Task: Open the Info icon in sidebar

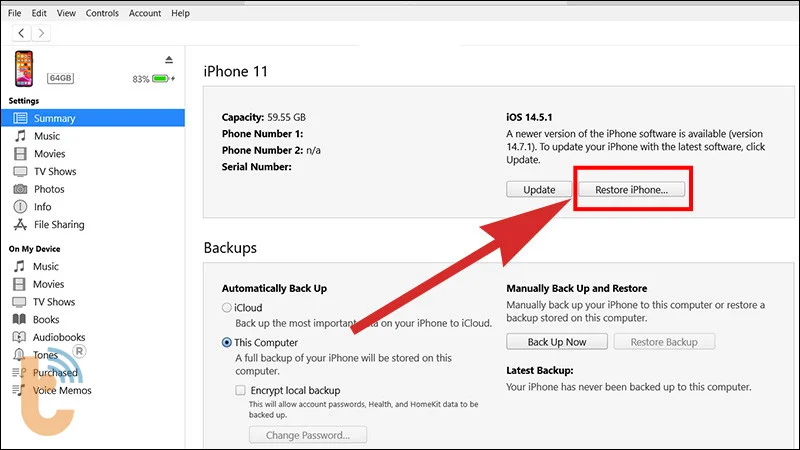Action: (20, 207)
